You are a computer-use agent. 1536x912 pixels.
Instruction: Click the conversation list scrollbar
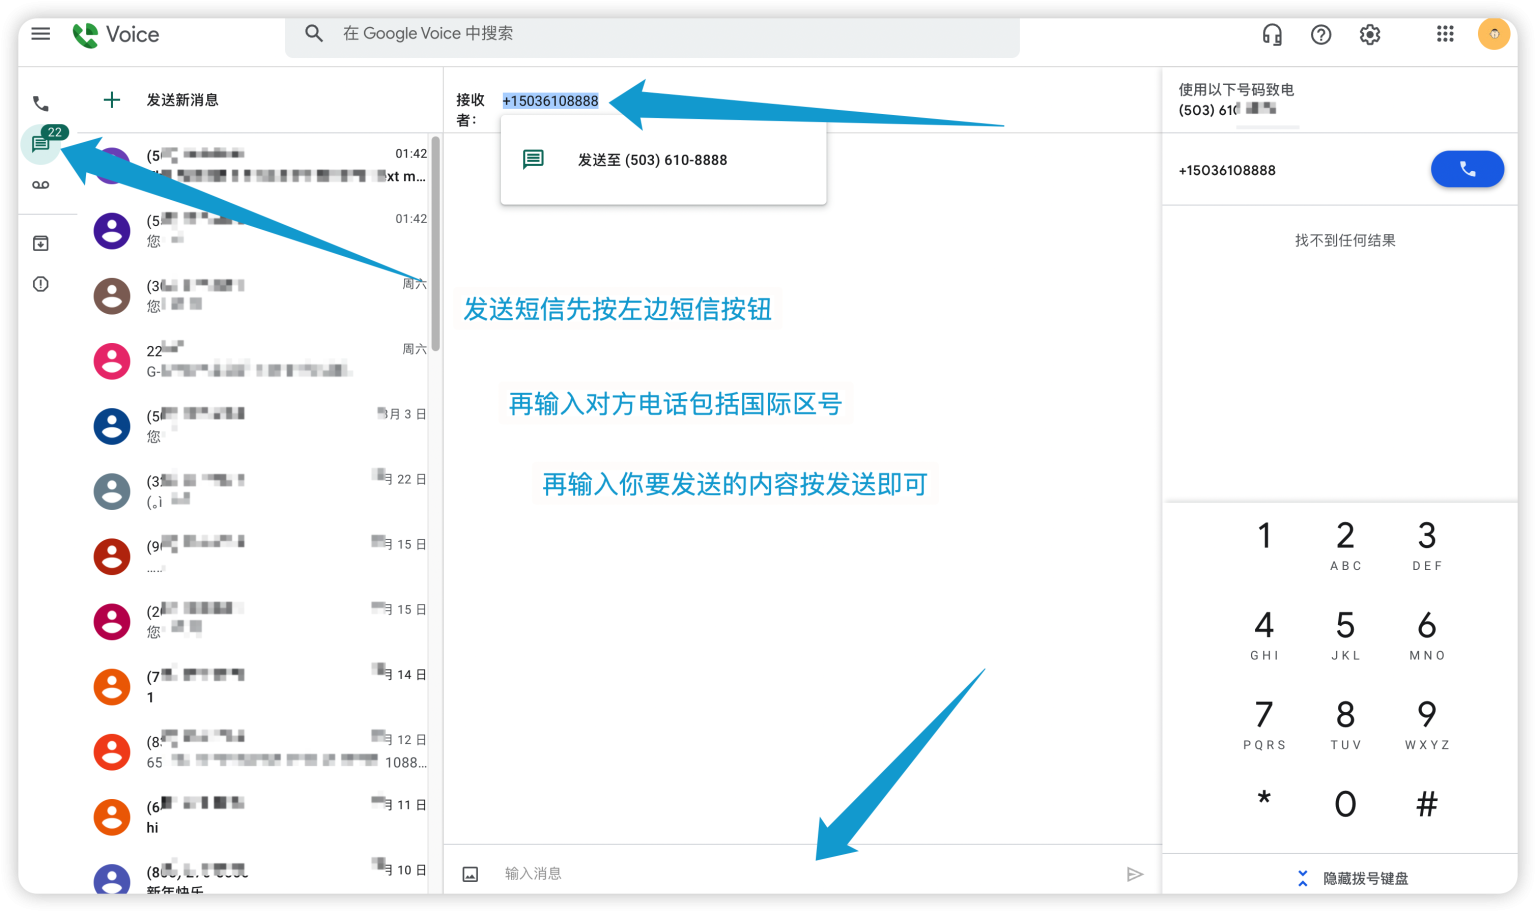coord(435,245)
